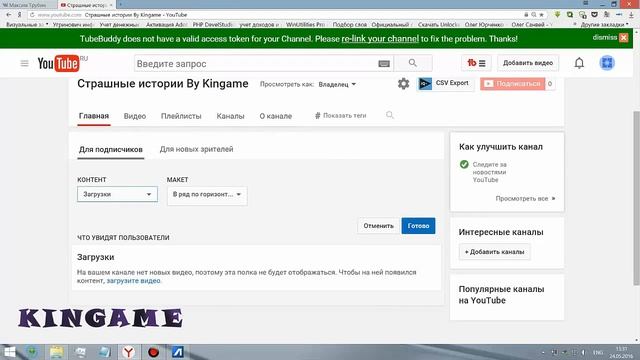Open the PHP DevelStudio bookmark

(x=212, y=24)
